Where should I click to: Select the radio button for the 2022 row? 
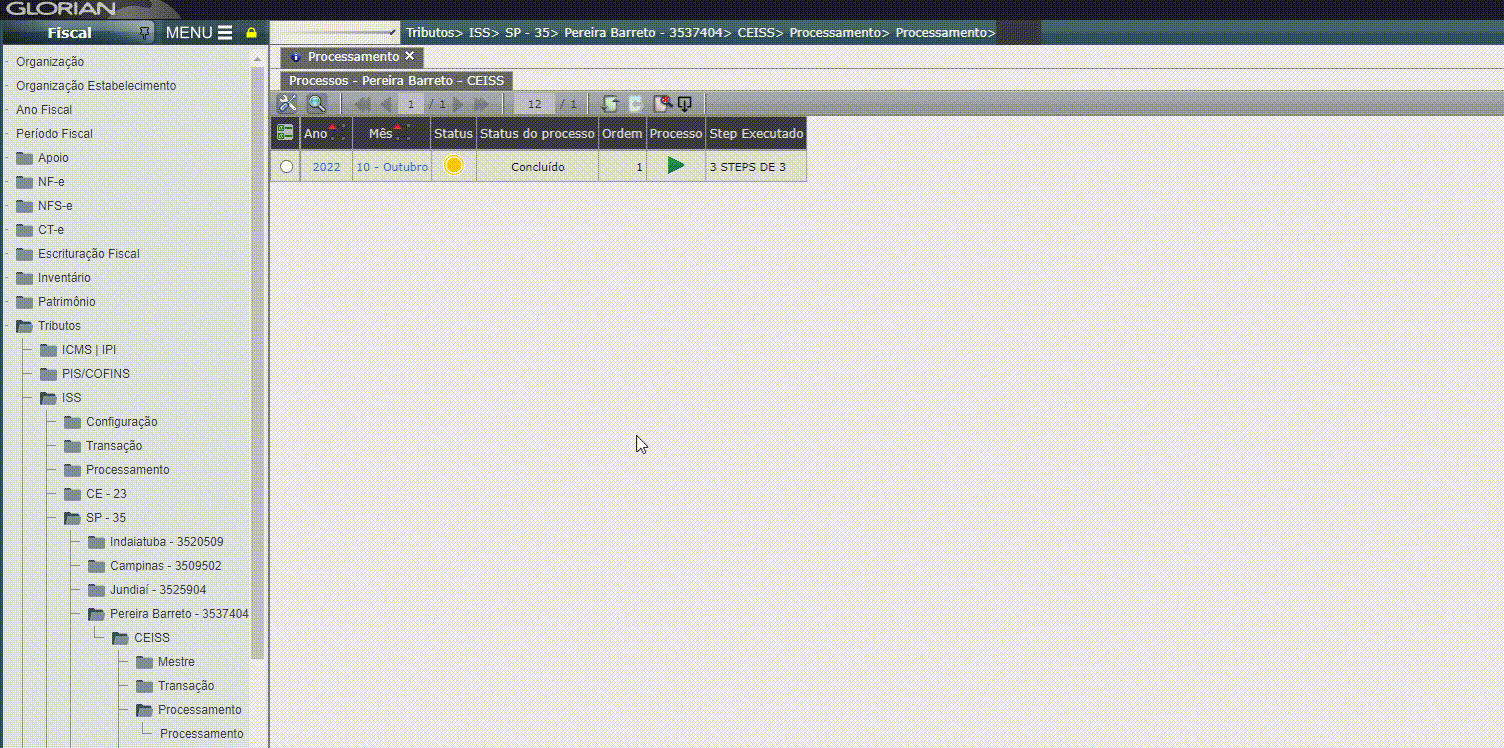pyautogui.click(x=287, y=167)
